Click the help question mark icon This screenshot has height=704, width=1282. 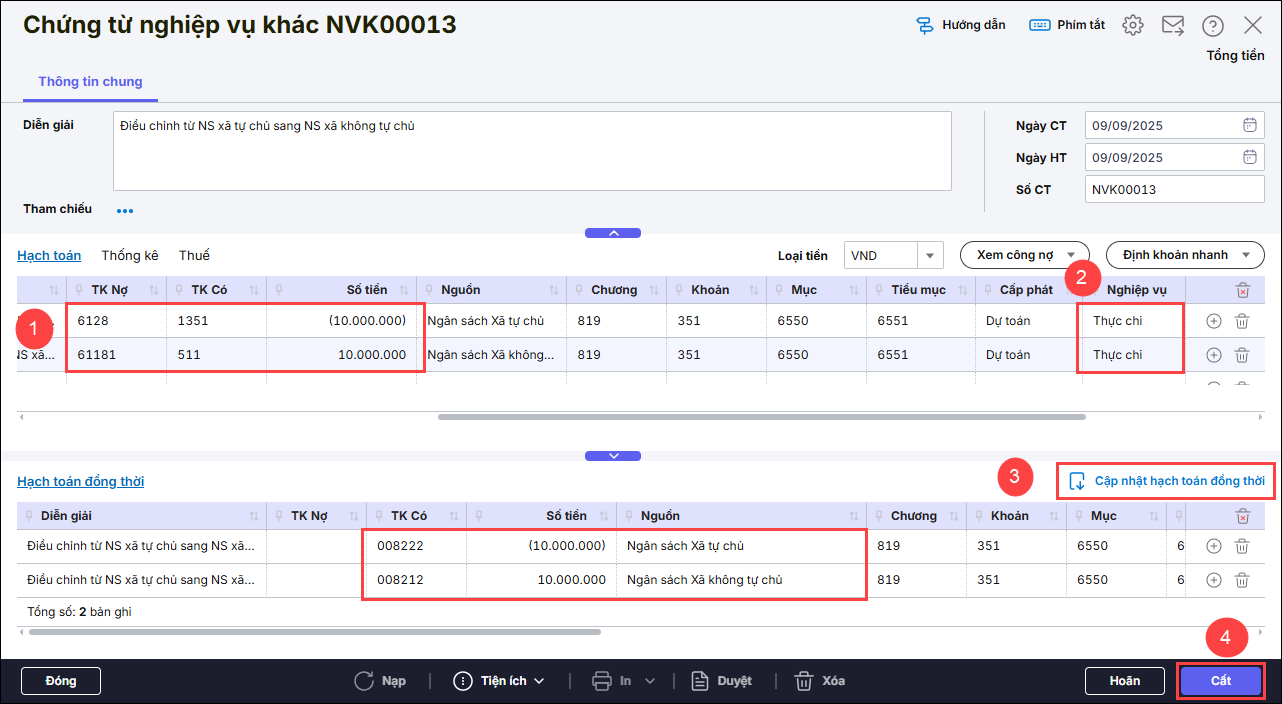[1213, 26]
